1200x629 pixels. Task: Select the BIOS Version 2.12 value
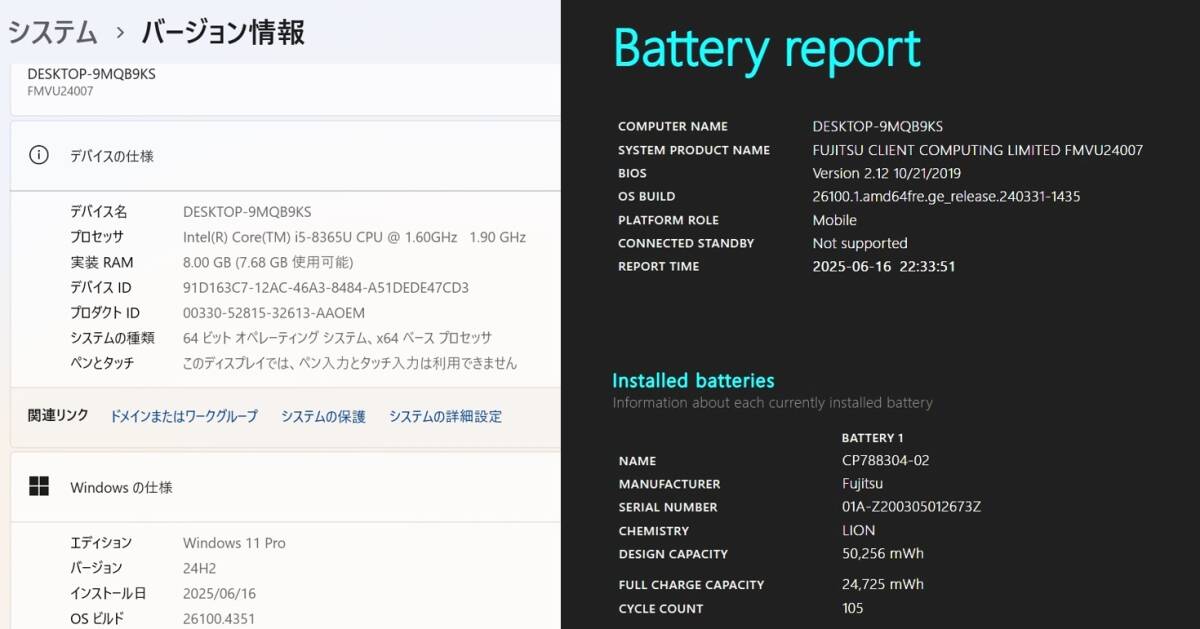point(886,173)
